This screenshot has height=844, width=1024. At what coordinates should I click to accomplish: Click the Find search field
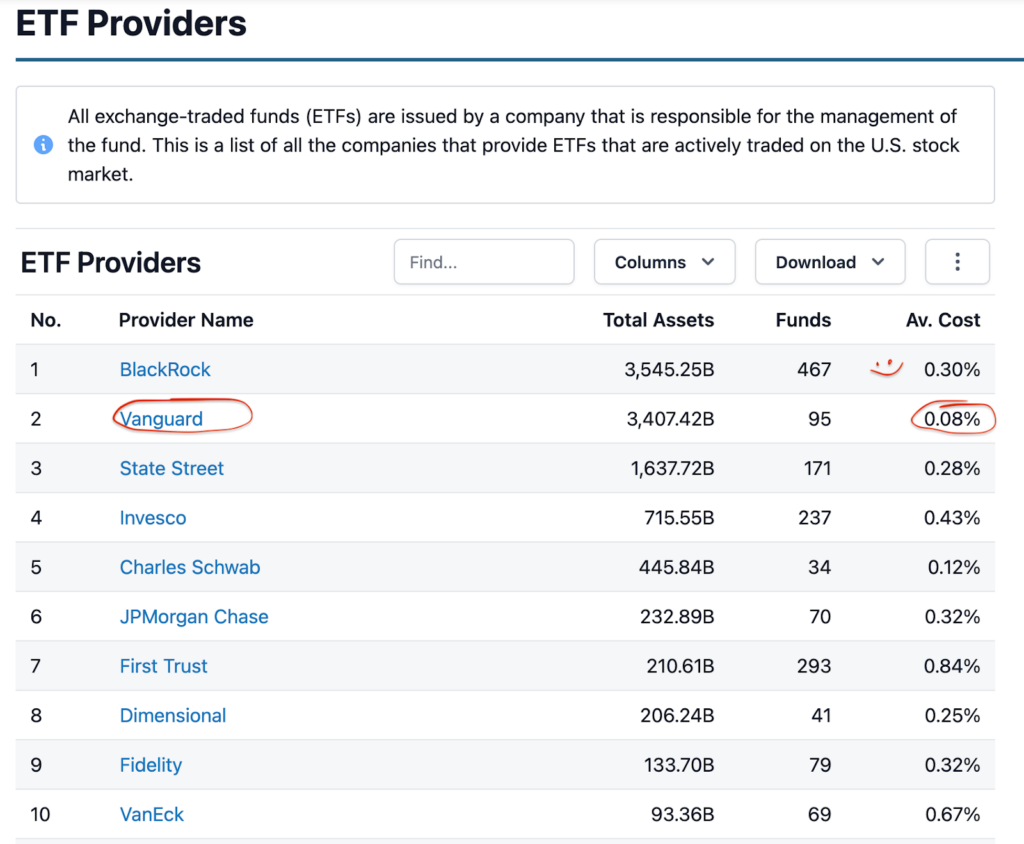[x=484, y=262]
